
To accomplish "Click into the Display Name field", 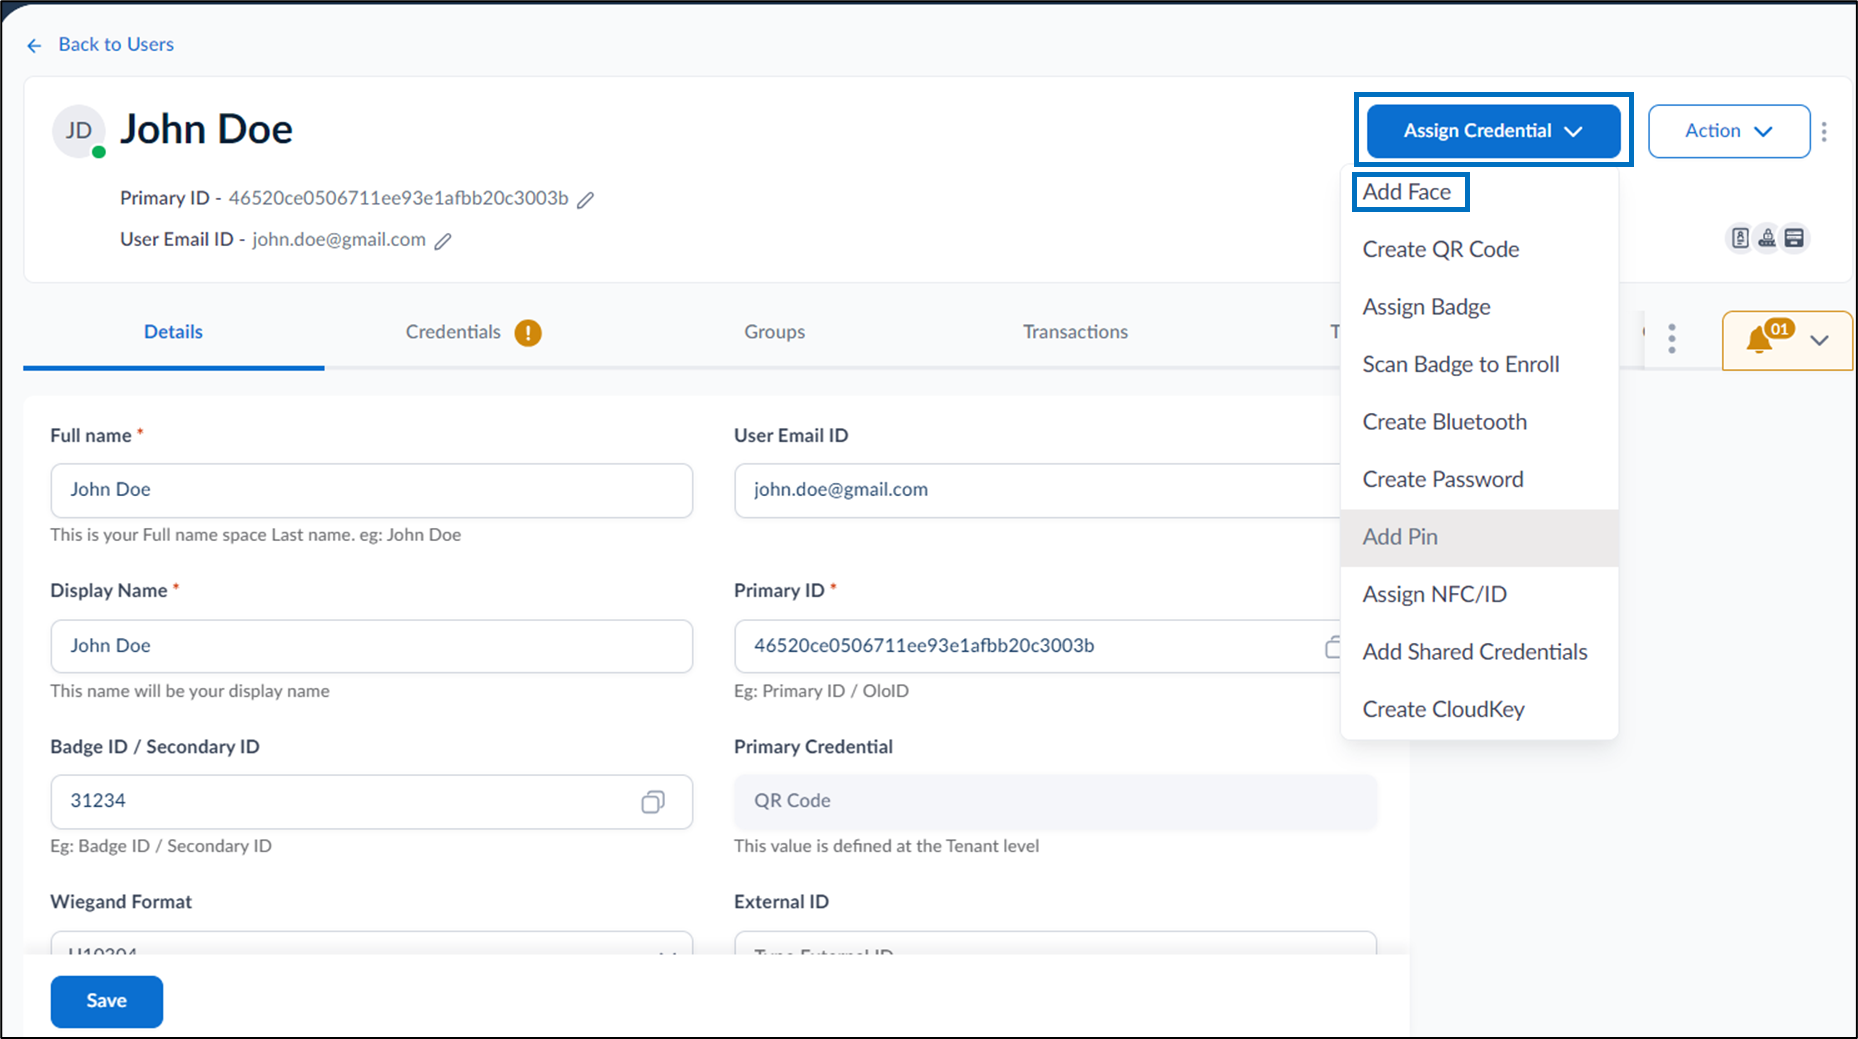I will click(x=371, y=646).
